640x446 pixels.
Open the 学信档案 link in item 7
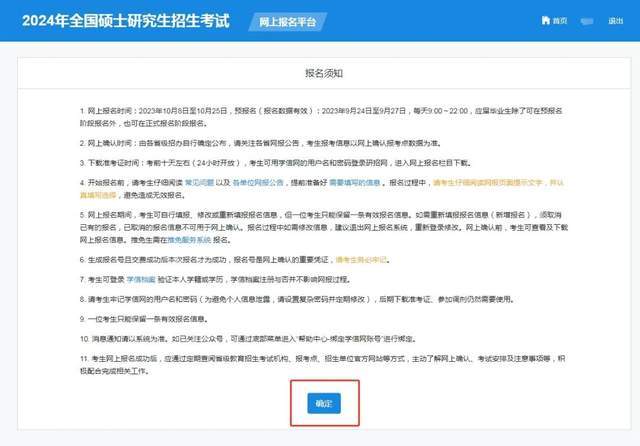(x=141, y=280)
